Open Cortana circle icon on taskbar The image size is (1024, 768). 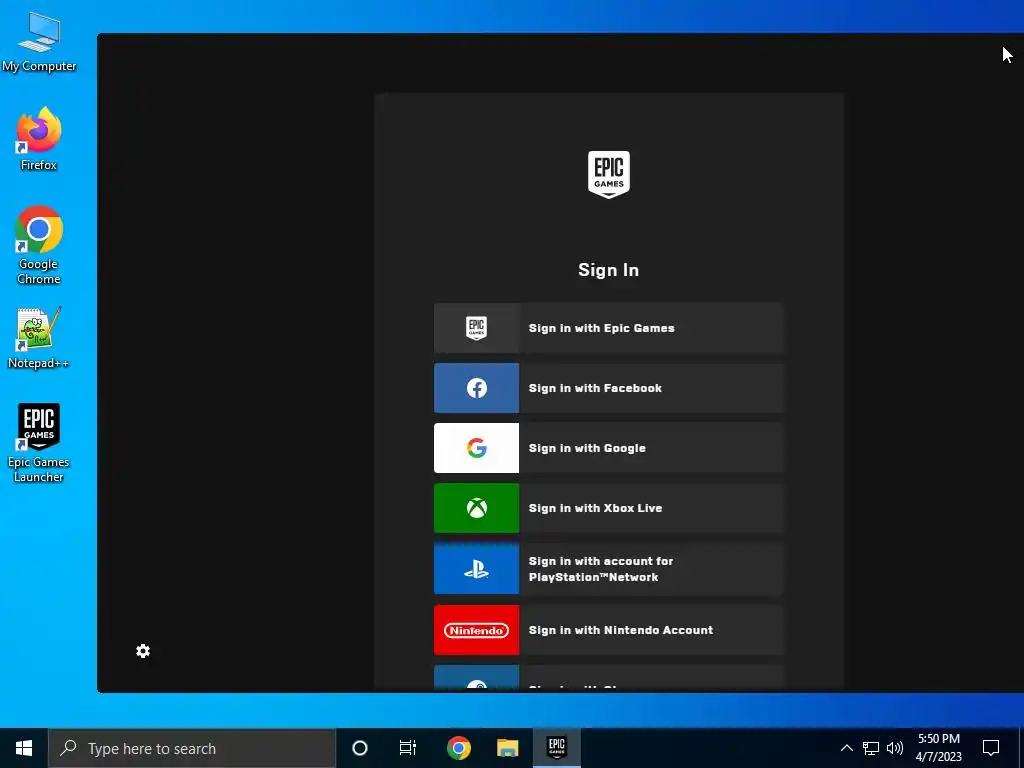(360, 748)
